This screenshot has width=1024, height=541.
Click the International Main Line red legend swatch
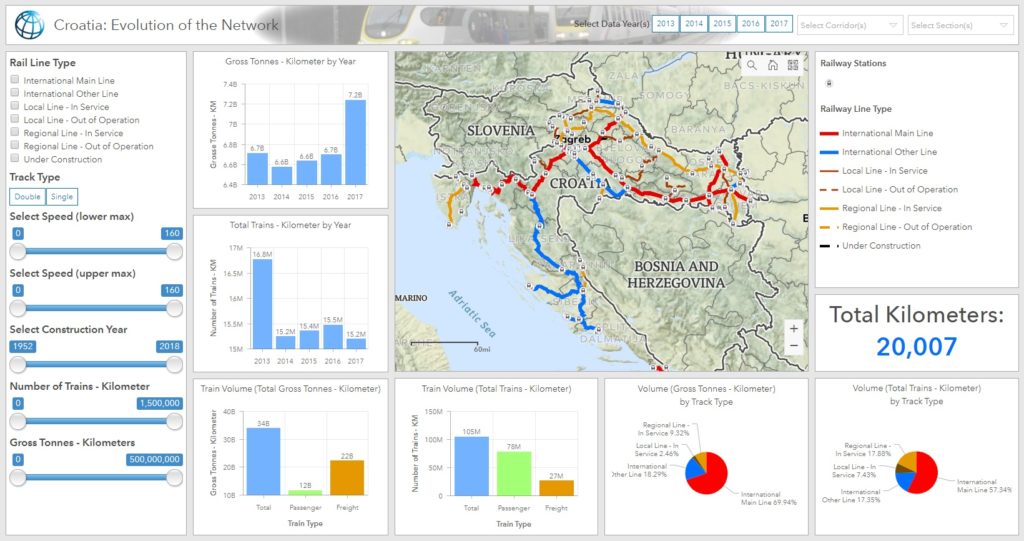(x=829, y=133)
